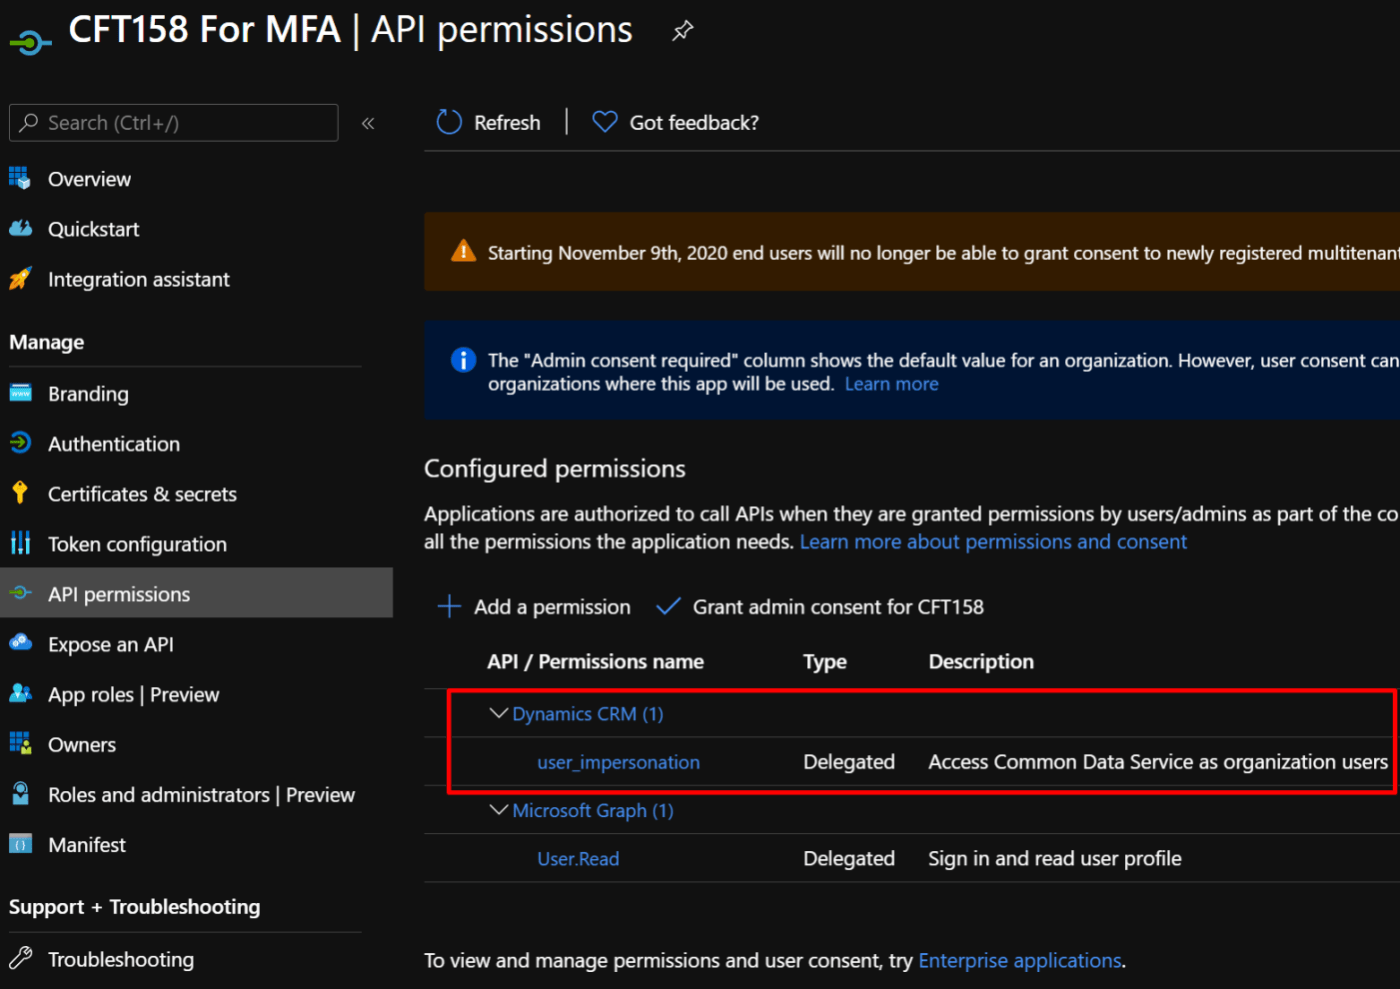
Task: Open the Troubleshooting wrench icon
Action: 21,958
